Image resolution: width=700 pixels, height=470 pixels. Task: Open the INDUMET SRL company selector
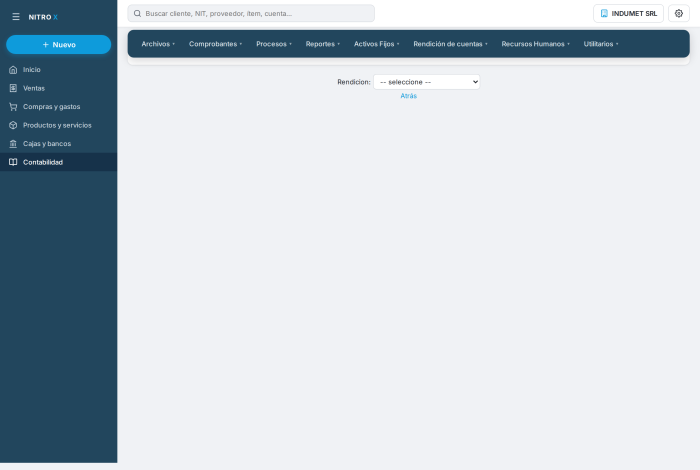coord(628,13)
